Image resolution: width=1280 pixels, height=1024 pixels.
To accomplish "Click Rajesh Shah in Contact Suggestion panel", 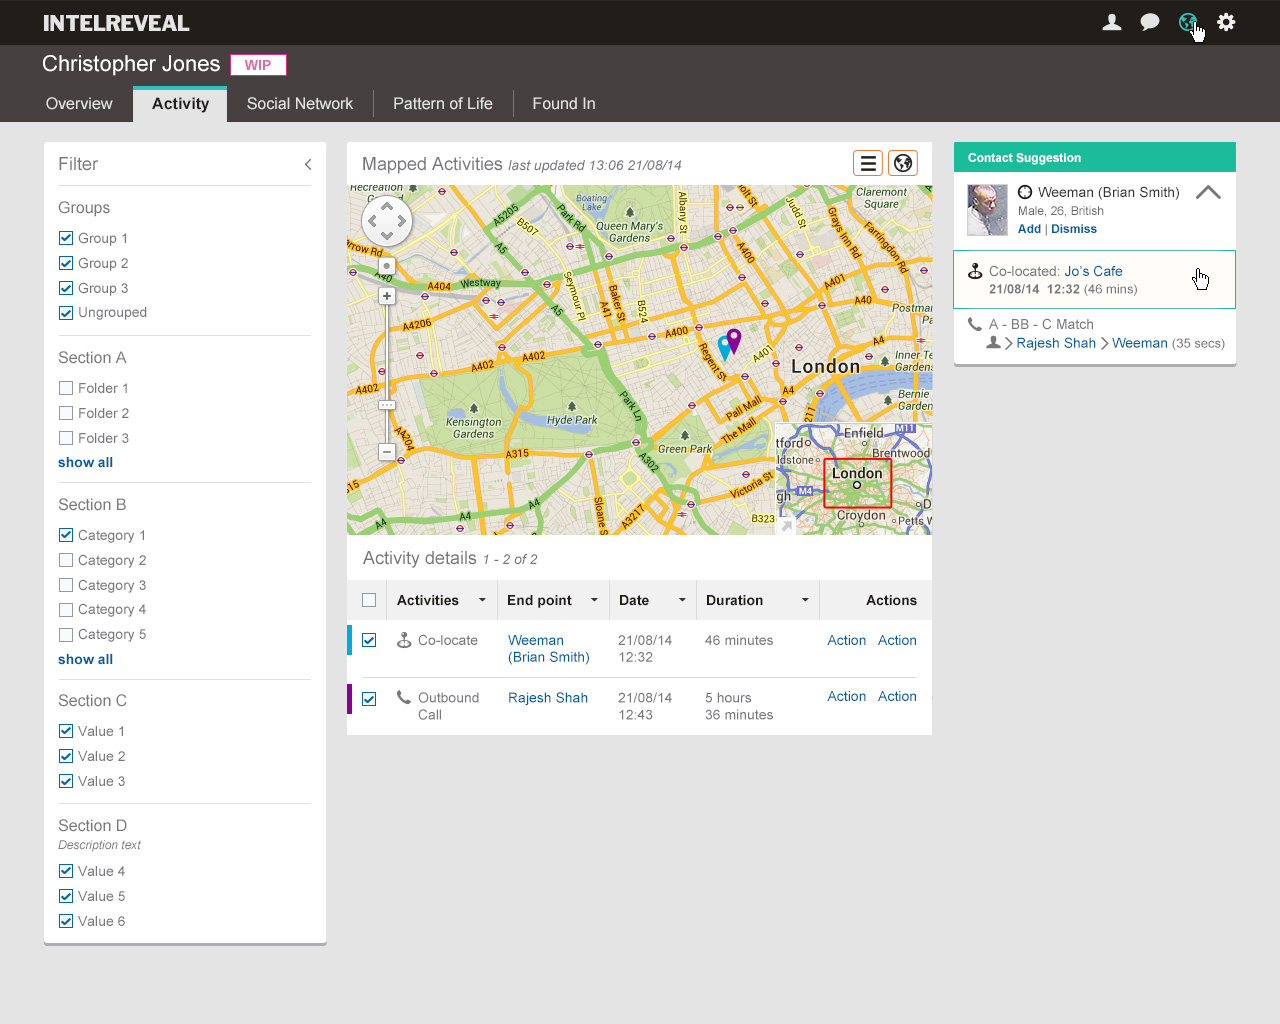I will click(x=1056, y=343).
